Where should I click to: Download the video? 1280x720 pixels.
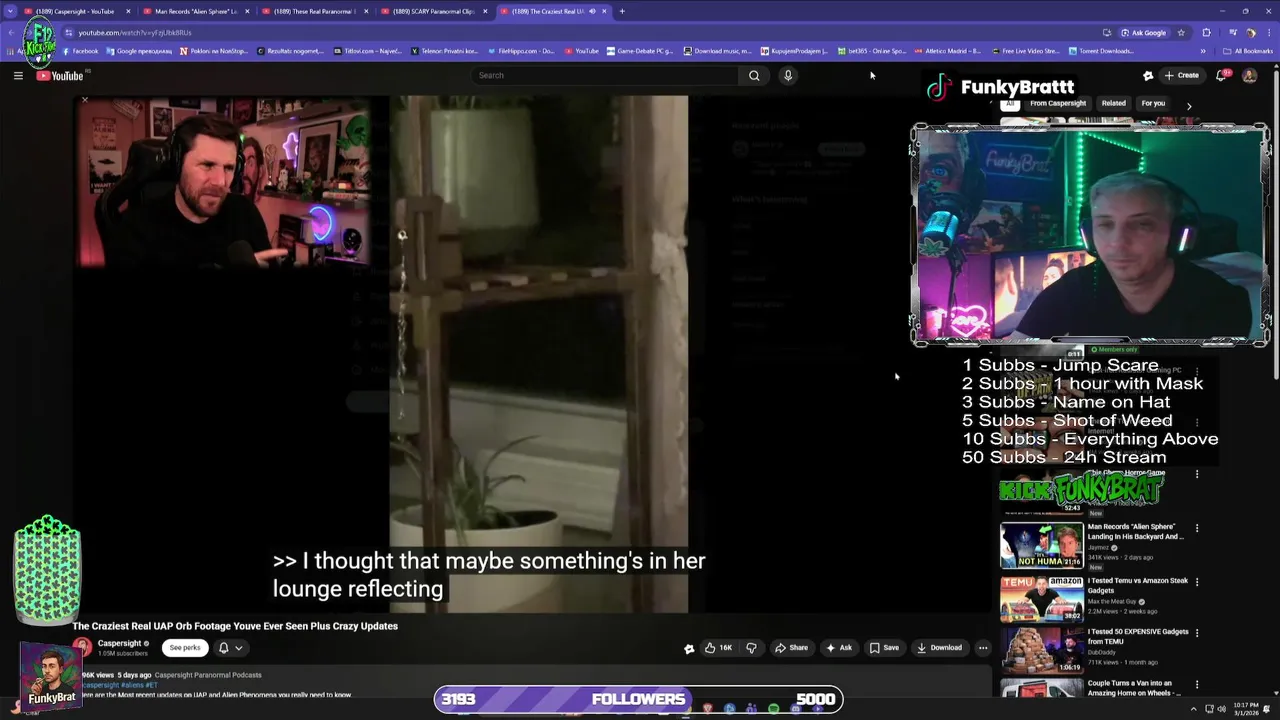(x=939, y=648)
